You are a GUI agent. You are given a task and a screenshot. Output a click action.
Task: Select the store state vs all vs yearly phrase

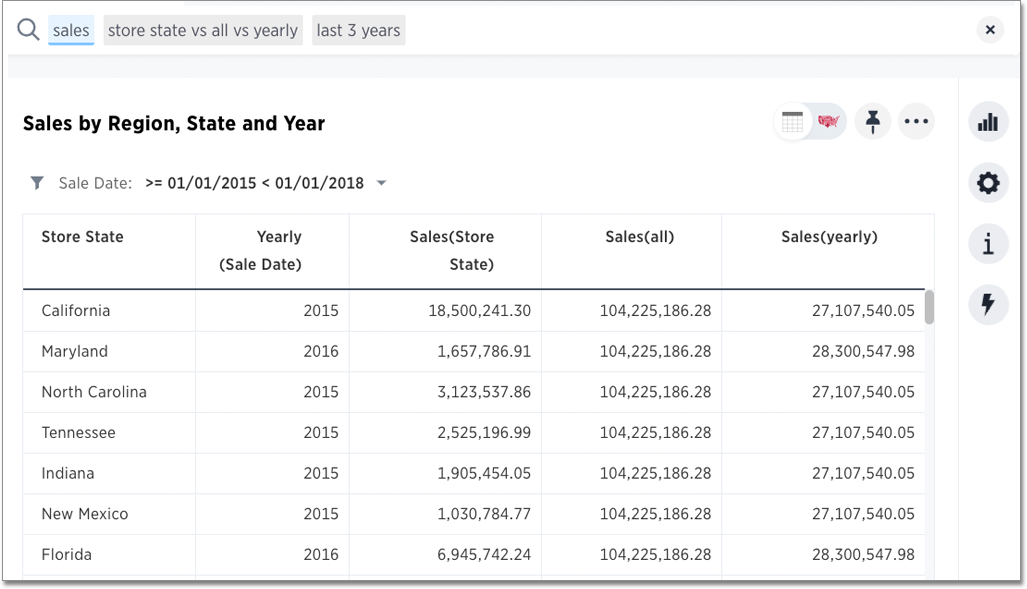pyautogui.click(x=202, y=29)
